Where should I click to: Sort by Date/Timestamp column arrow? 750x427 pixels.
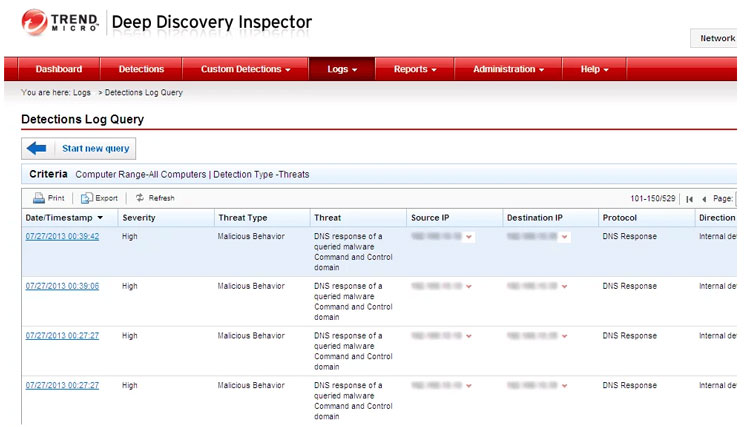(100, 218)
